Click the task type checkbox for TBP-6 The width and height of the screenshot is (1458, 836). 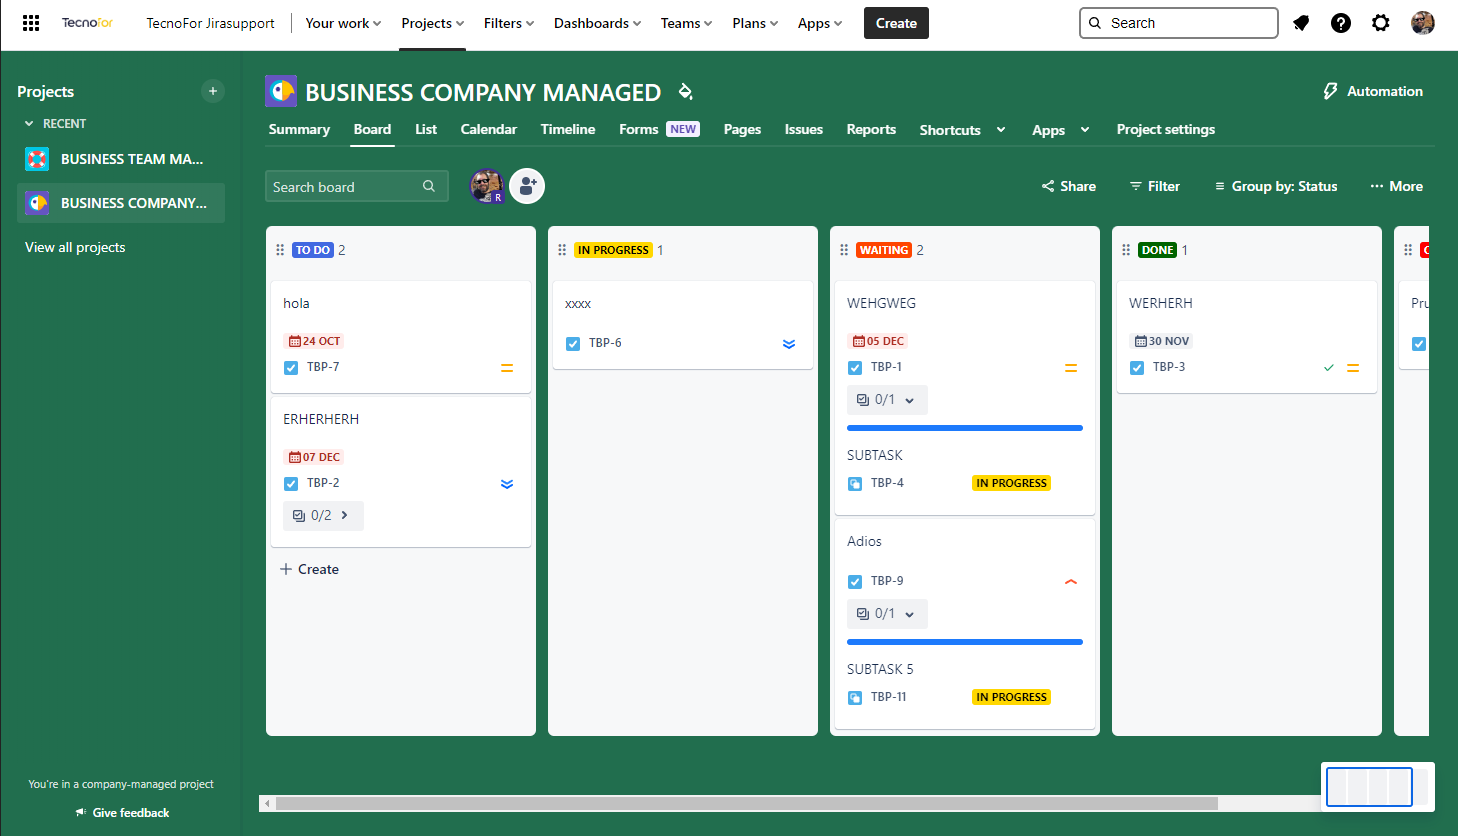click(x=573, y=344)
